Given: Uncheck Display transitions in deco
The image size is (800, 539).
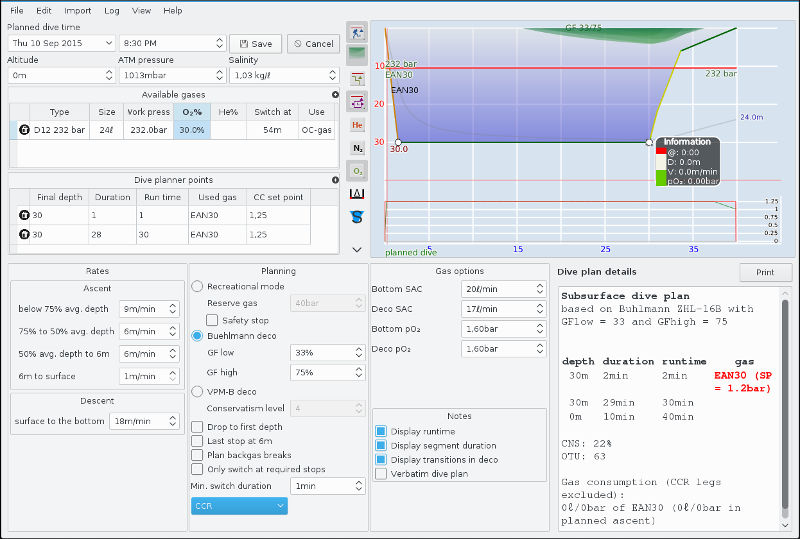Looking at the screenshot, I should pos(381,459).
